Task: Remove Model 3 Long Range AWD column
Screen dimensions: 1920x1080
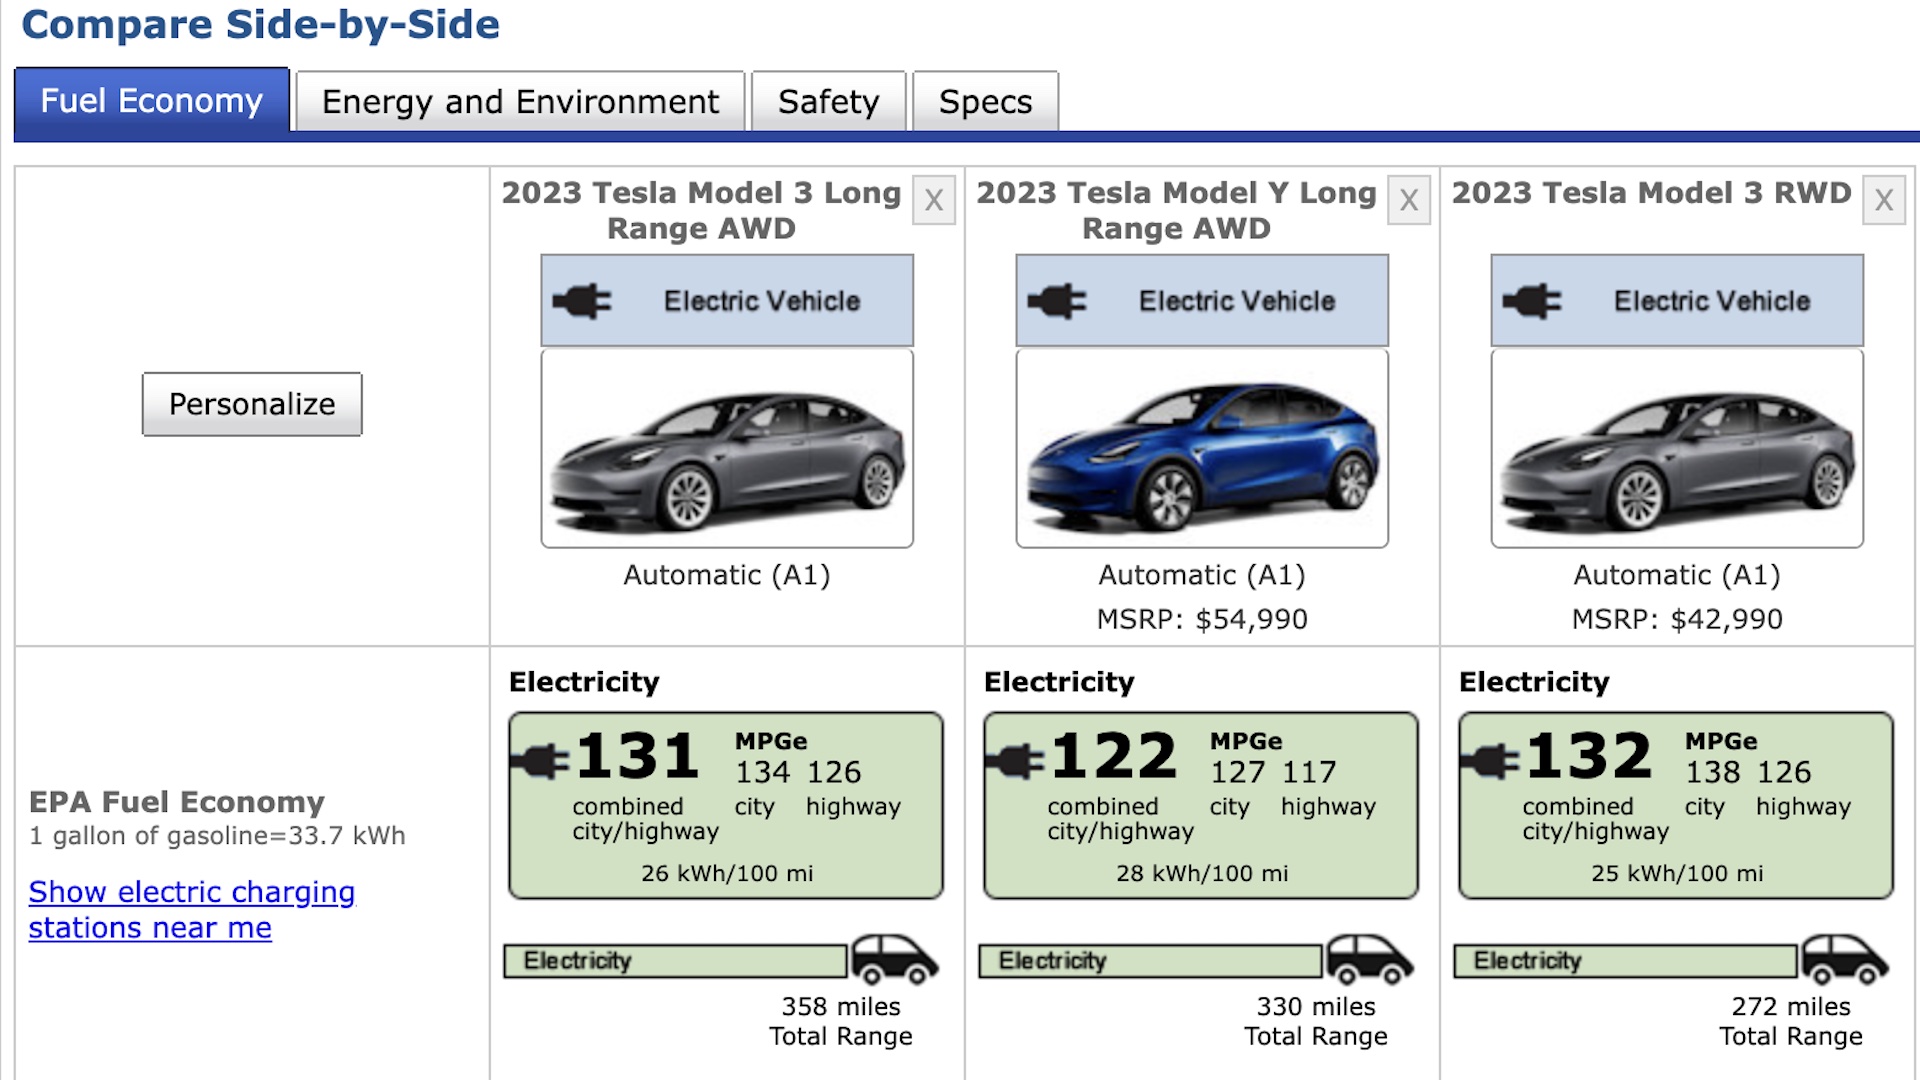Action: click(x=934, y=200)
